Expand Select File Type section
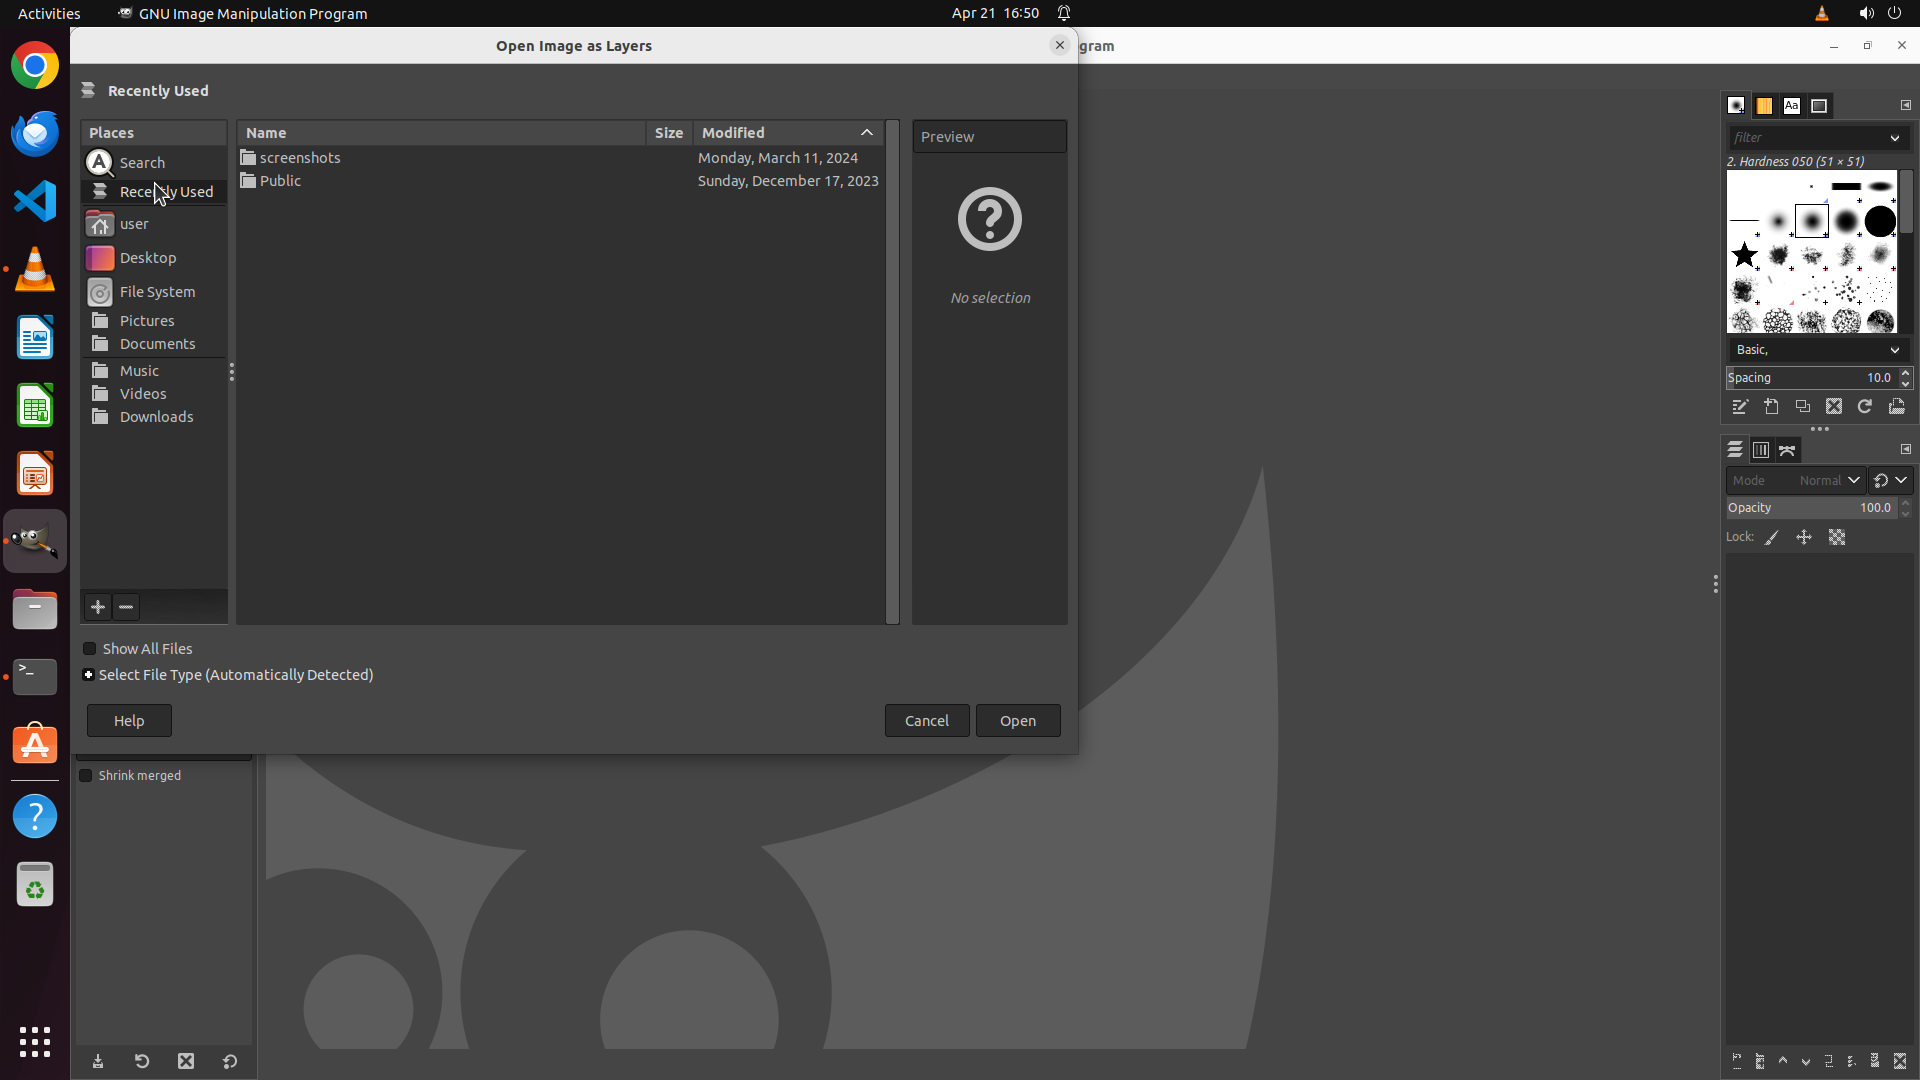Viewport: 1920px width, 1080px height. tap(89, 675)
